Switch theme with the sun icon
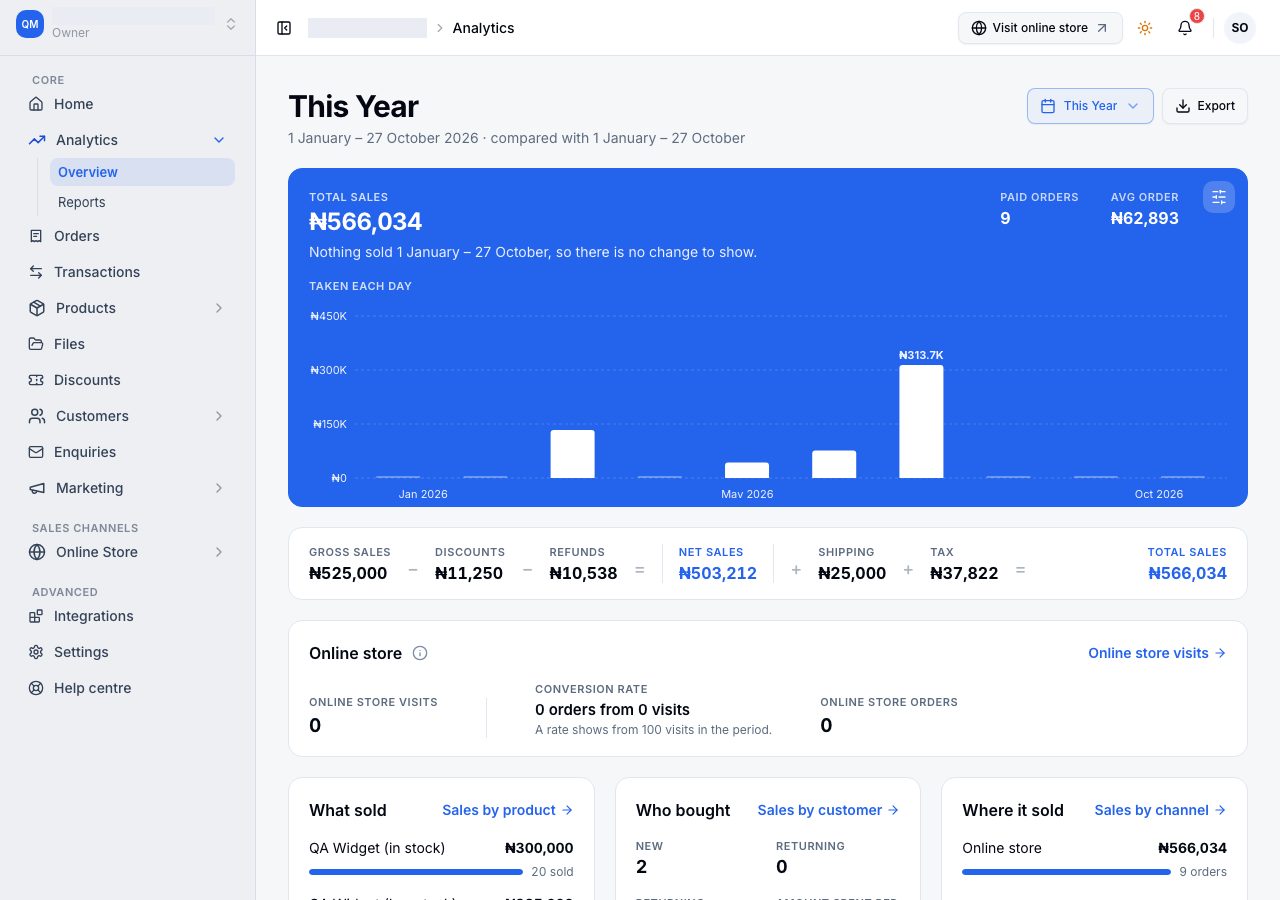1280x900 pixels. 1145,28
